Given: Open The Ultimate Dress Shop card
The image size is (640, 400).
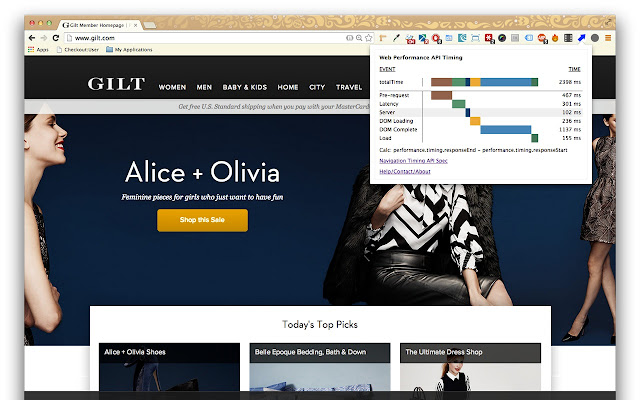Looking at the screenshot, I should 470,367.
